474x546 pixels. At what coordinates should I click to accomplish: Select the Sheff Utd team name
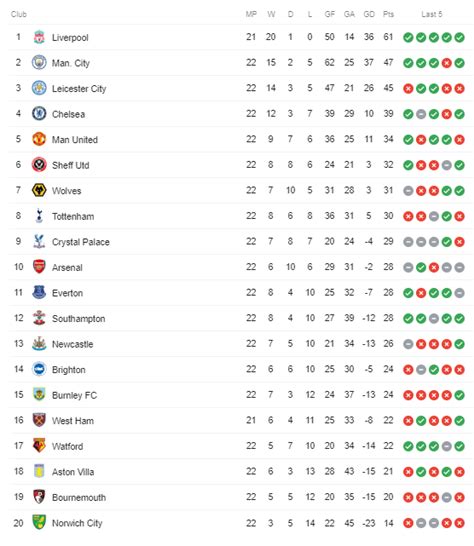click(x=71, y=165)
